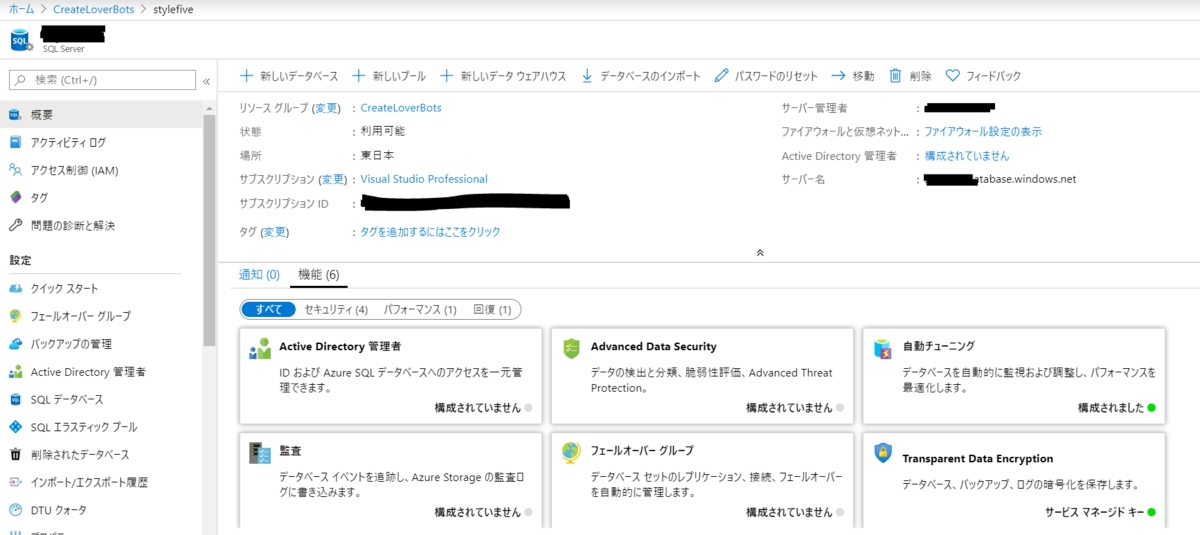Click the インポート/エクスポート履歴 icon
This screenshot has height=535, width=1200.
pyautogui.click(x=15, y=482)
